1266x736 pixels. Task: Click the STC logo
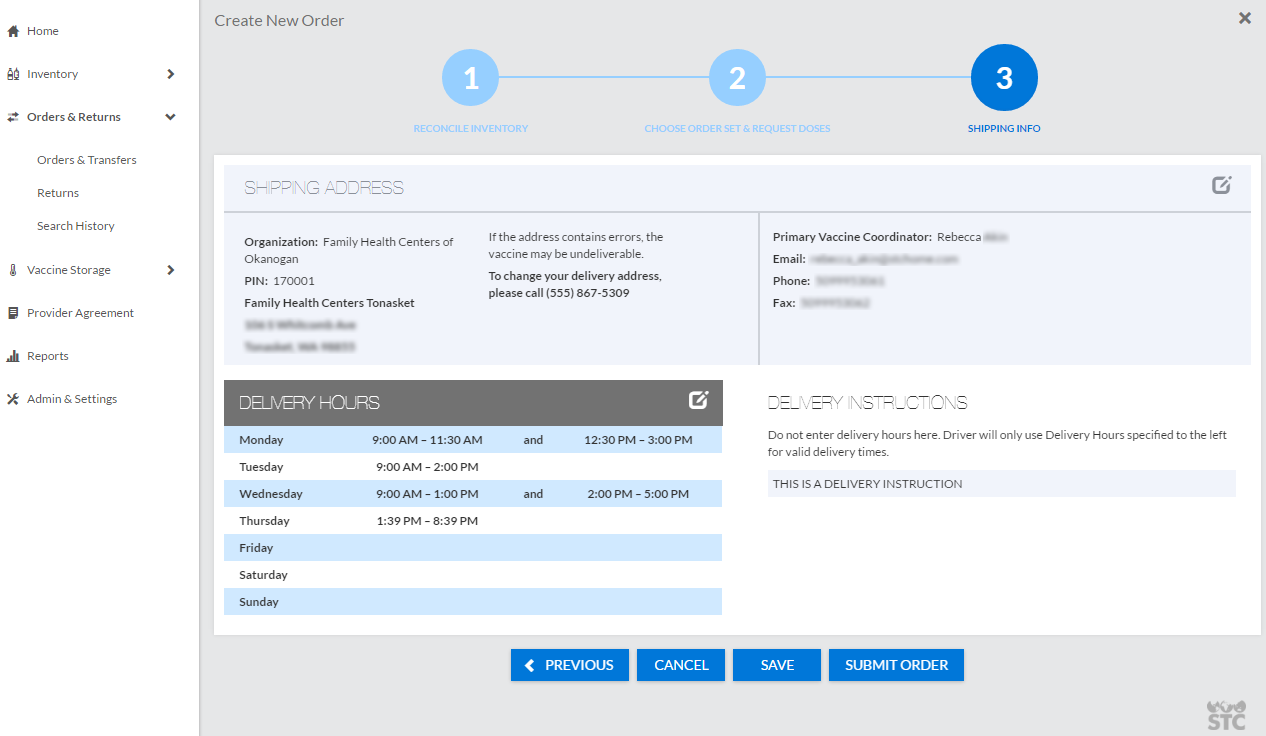(x=1227, y=712)
